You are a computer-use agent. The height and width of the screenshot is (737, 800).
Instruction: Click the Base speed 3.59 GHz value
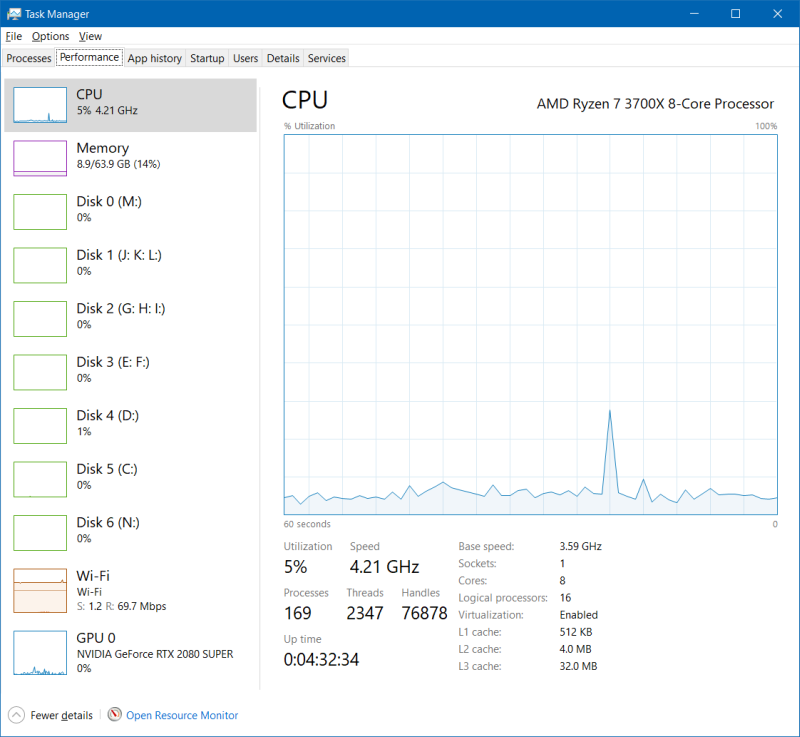581,546
